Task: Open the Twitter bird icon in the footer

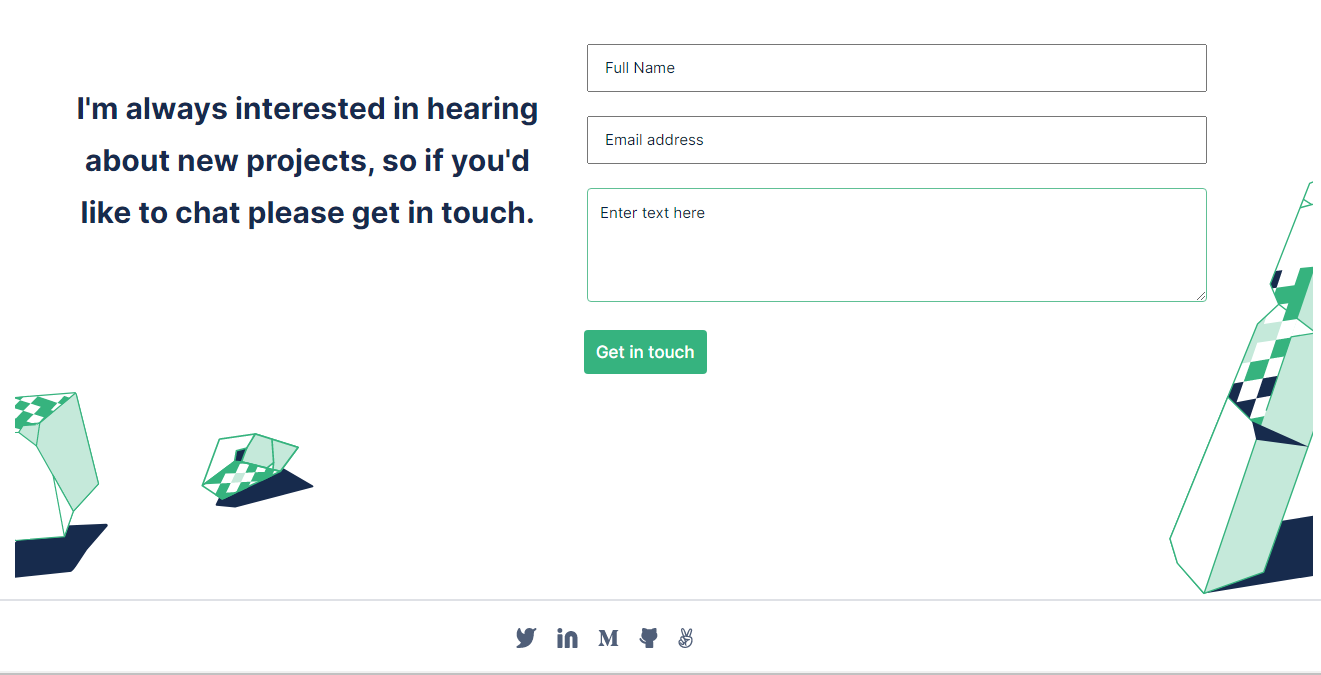Action: point(526,637)
